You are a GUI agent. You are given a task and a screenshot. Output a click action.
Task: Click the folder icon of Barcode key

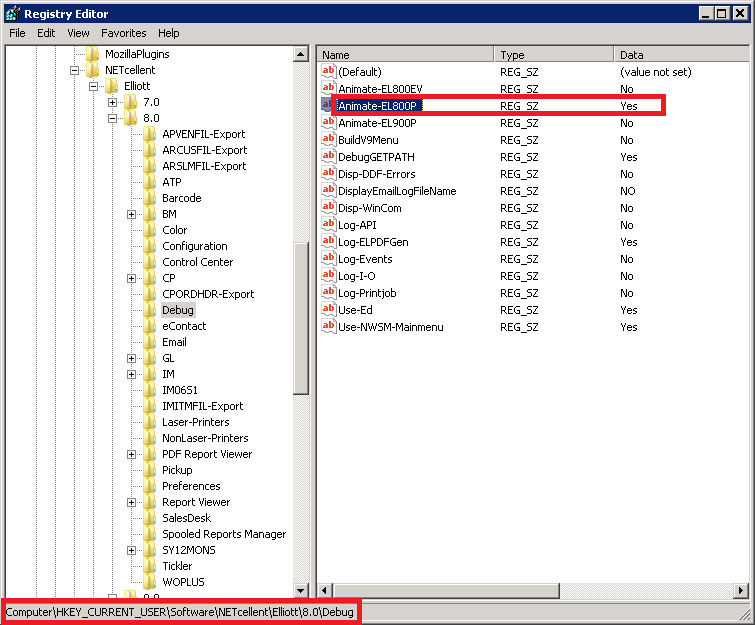150,198
